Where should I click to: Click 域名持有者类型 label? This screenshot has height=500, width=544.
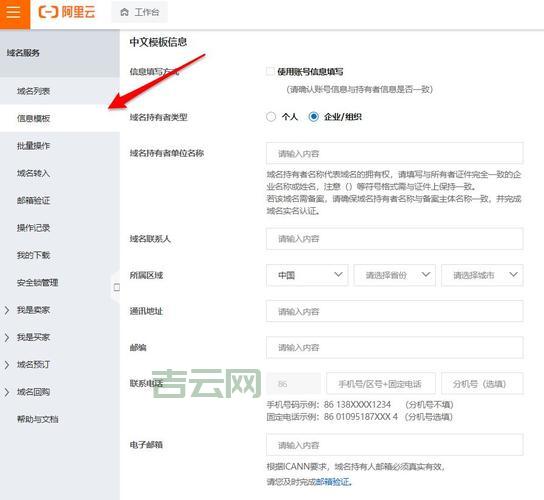(159, 117)
